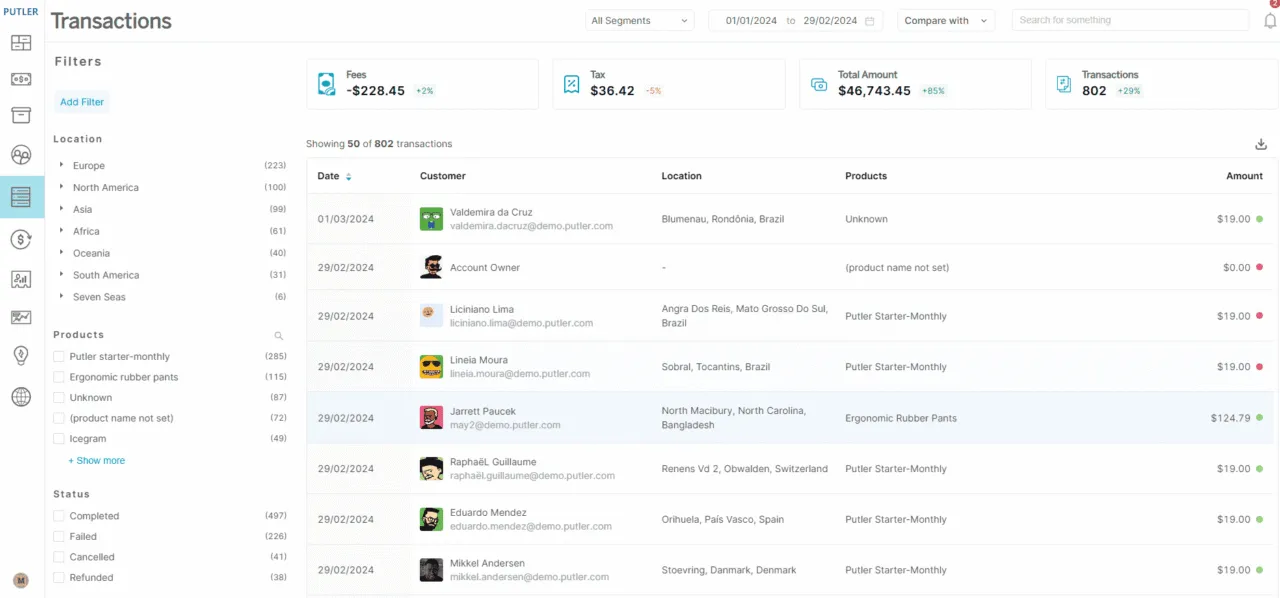Screen dimensions: 1280x598
Task: Click the calendar icon in date range
Action: point(870,21)
